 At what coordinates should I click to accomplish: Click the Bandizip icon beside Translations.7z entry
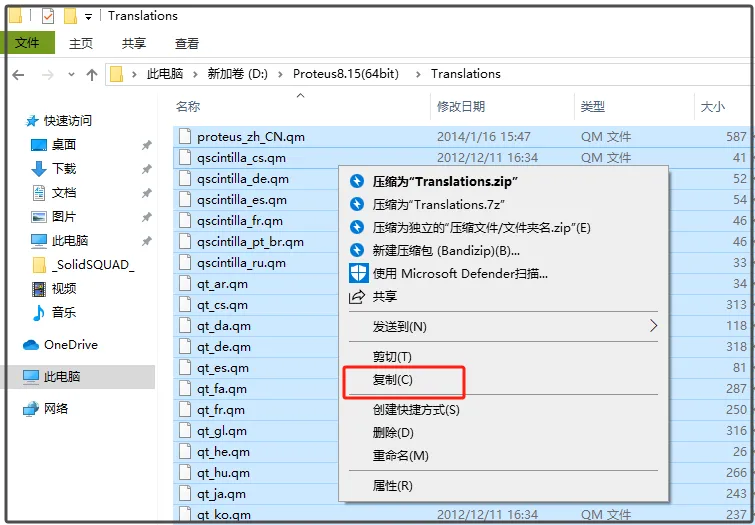coord(357,204)
